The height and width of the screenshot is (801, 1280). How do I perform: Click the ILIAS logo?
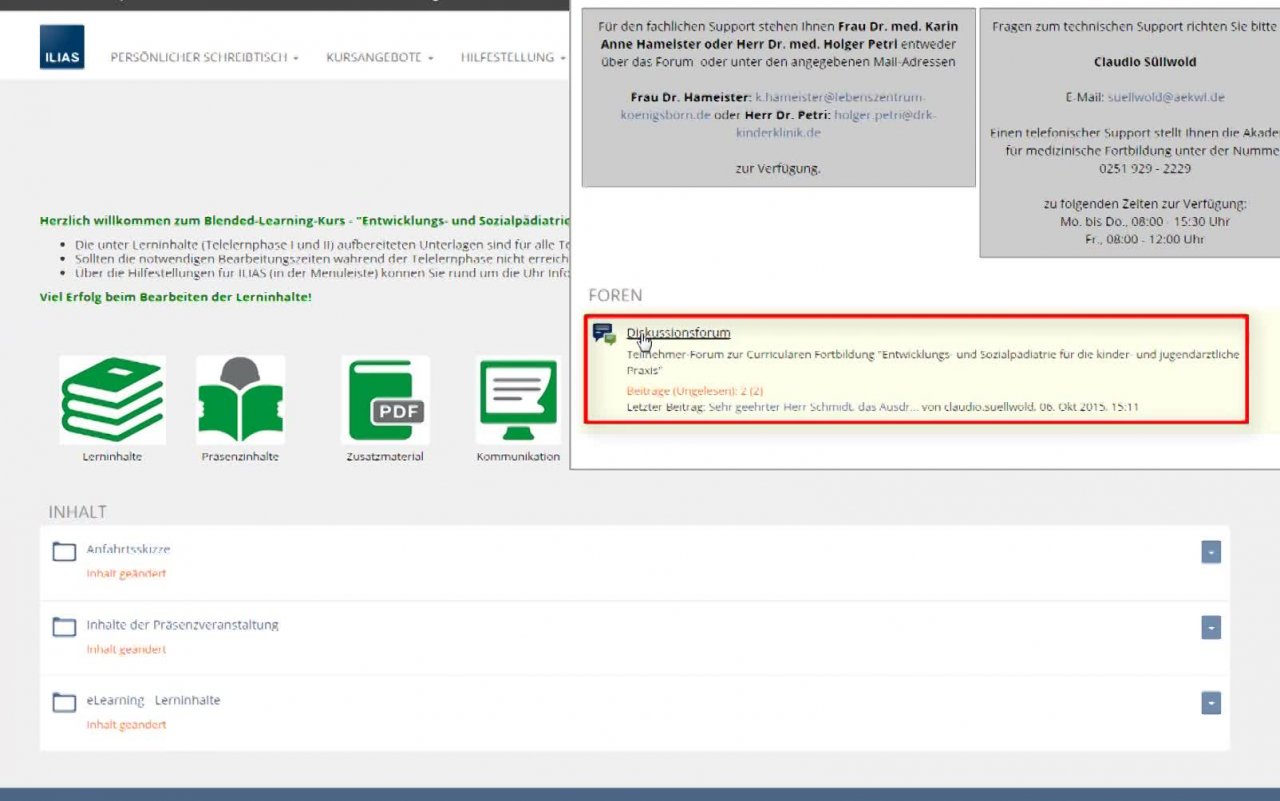click(x=62, y=47)
